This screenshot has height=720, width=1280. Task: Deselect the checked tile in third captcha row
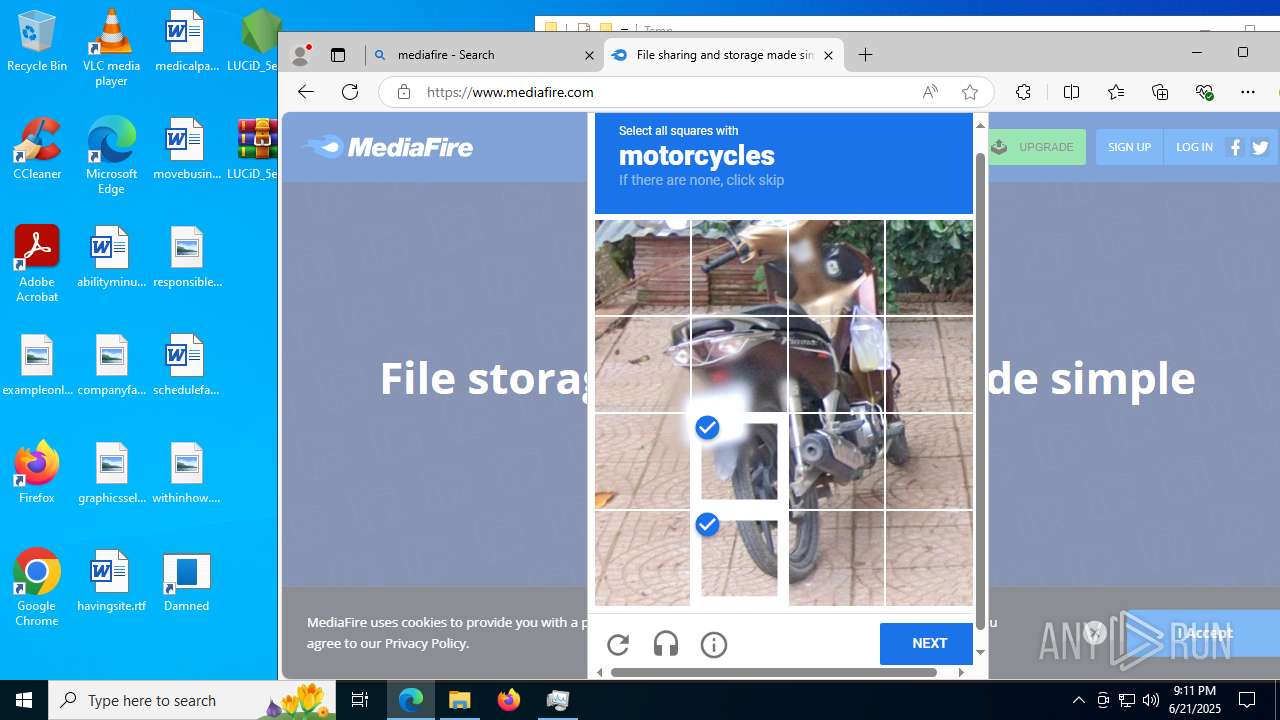[x=739, y=461]
